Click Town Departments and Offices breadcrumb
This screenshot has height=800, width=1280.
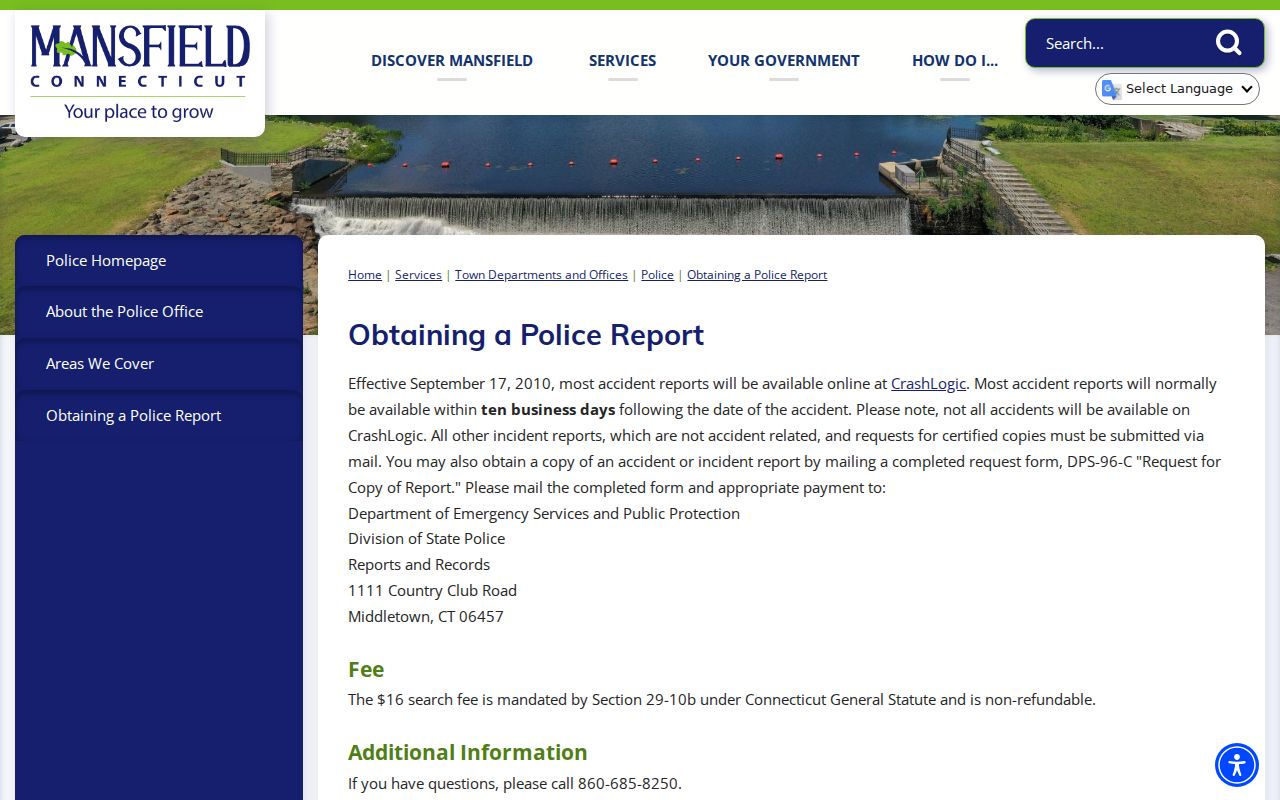point(541,275)
